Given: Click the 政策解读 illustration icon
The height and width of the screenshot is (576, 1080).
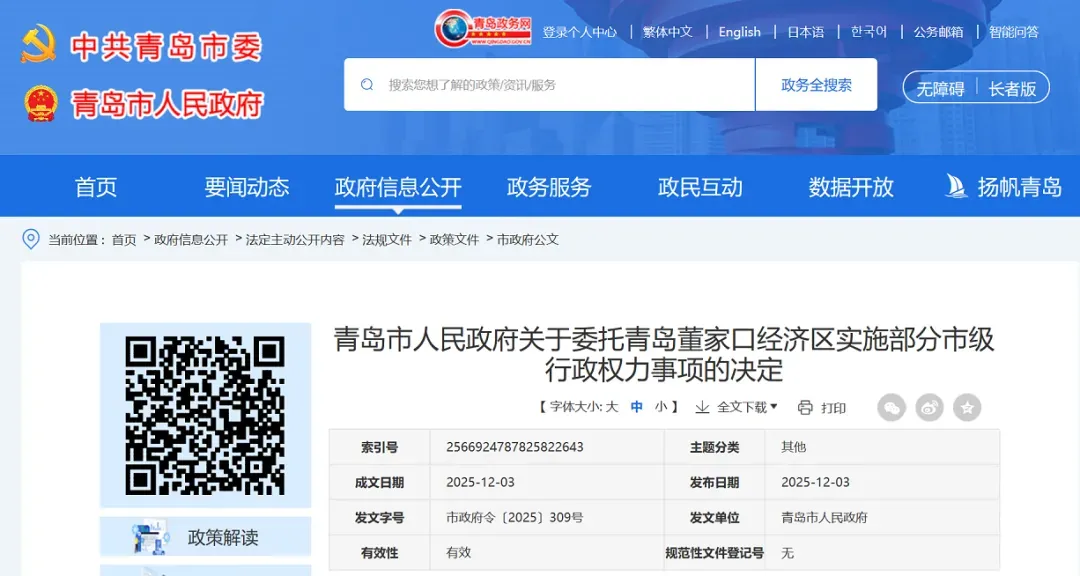Looking at the screenshot, I should point(151,537).
